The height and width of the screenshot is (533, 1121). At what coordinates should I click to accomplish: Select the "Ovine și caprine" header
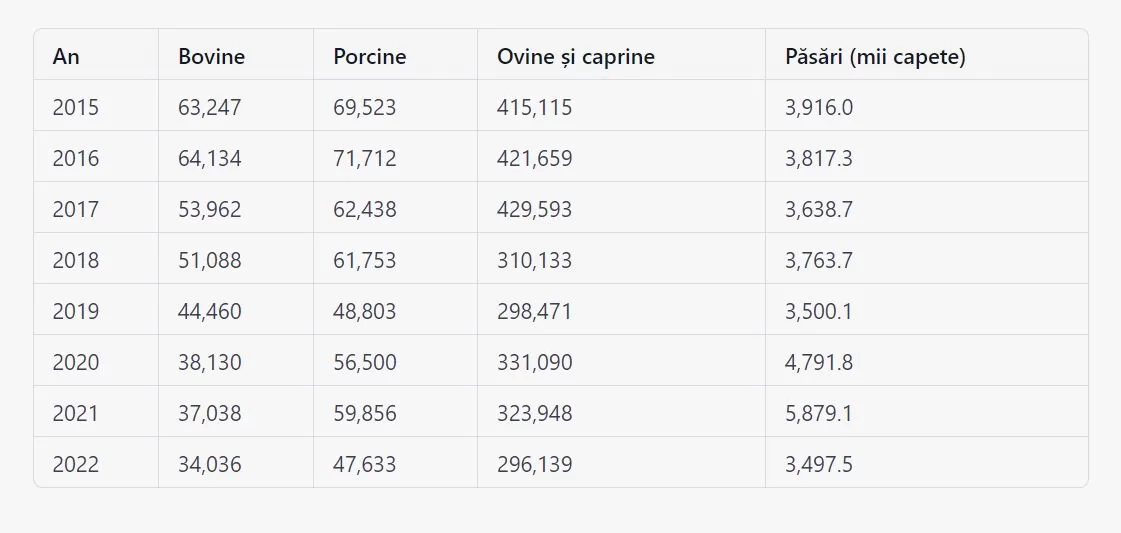pyautogui.click(x=576, y=57)
